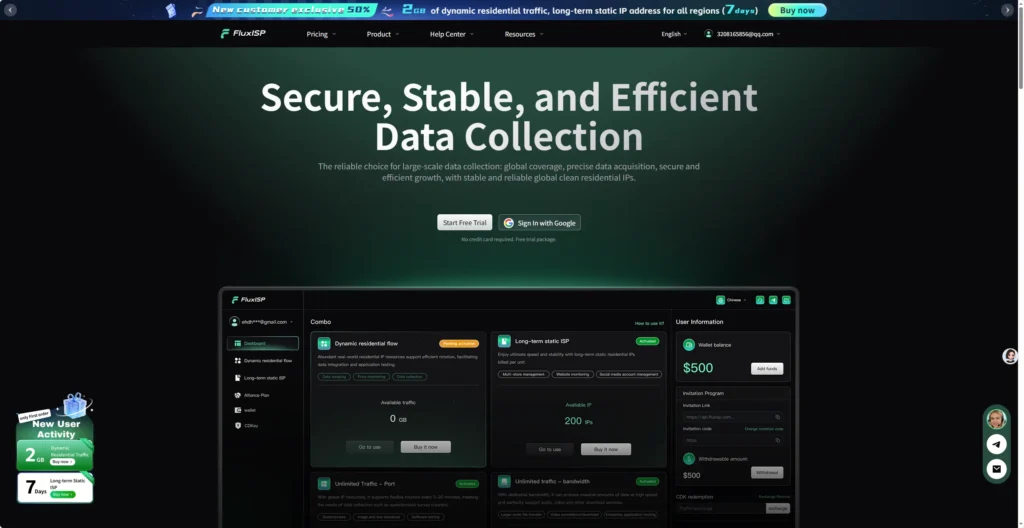Click the Social media account management tag
This screenshot has height=528, width=1024.
(629, 374)
